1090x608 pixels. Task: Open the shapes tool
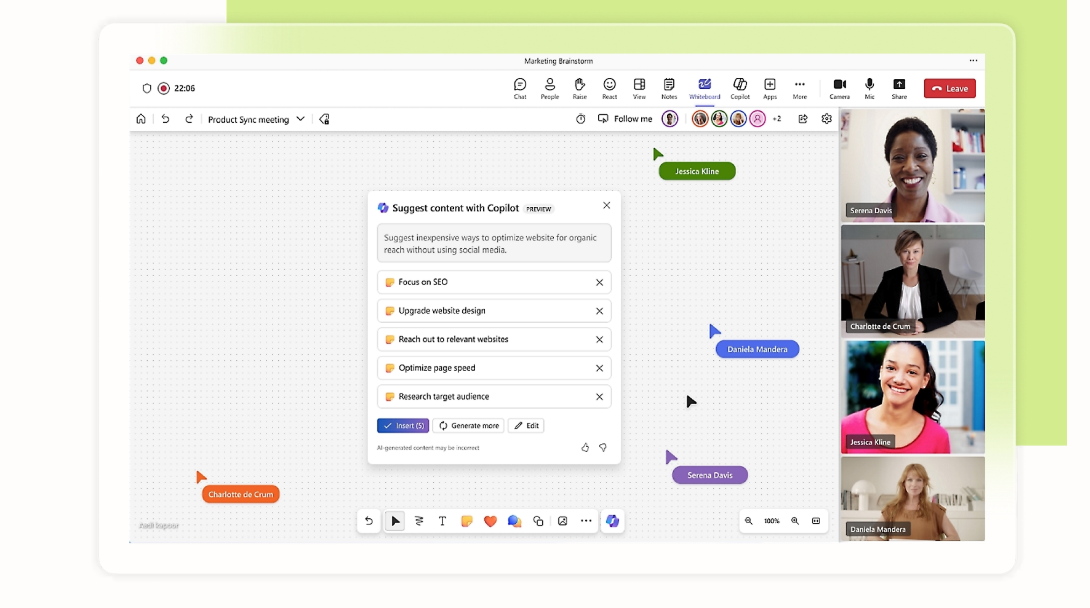coord(538,521)
